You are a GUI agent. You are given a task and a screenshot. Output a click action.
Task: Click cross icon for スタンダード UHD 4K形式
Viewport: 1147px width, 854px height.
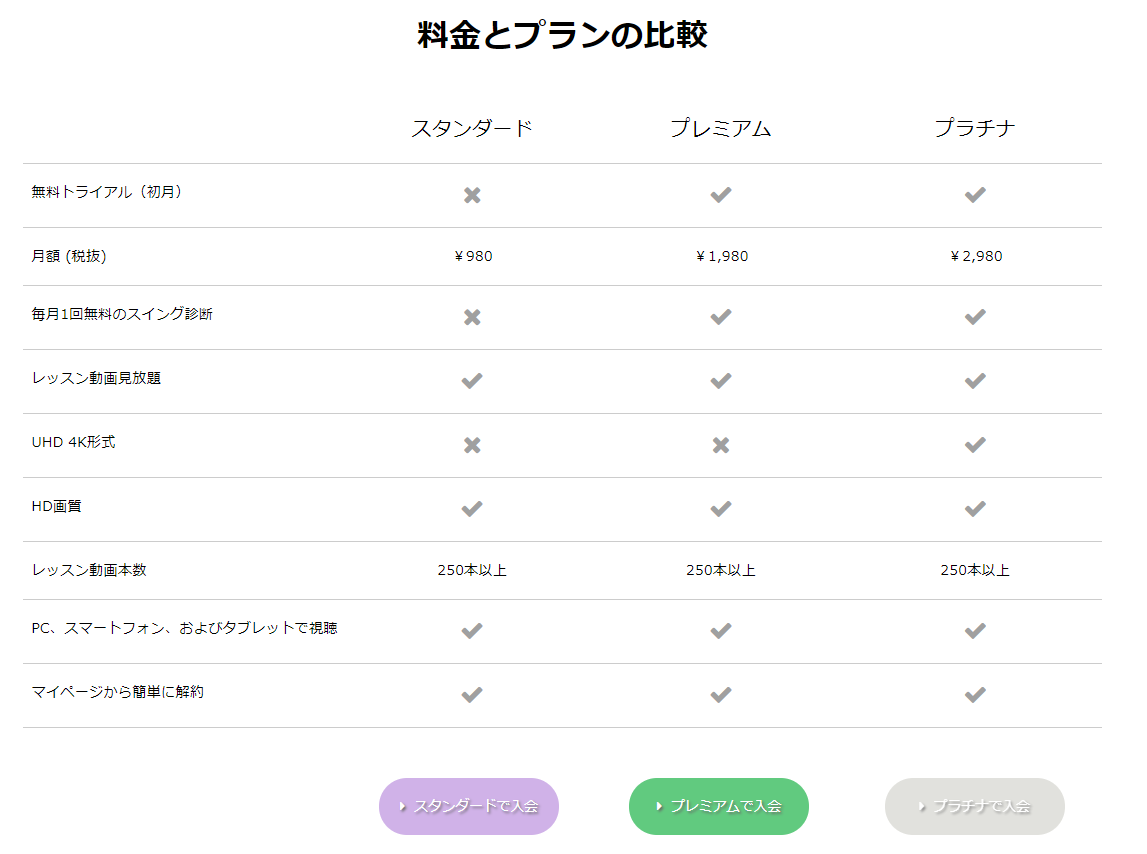coord(473,445)
